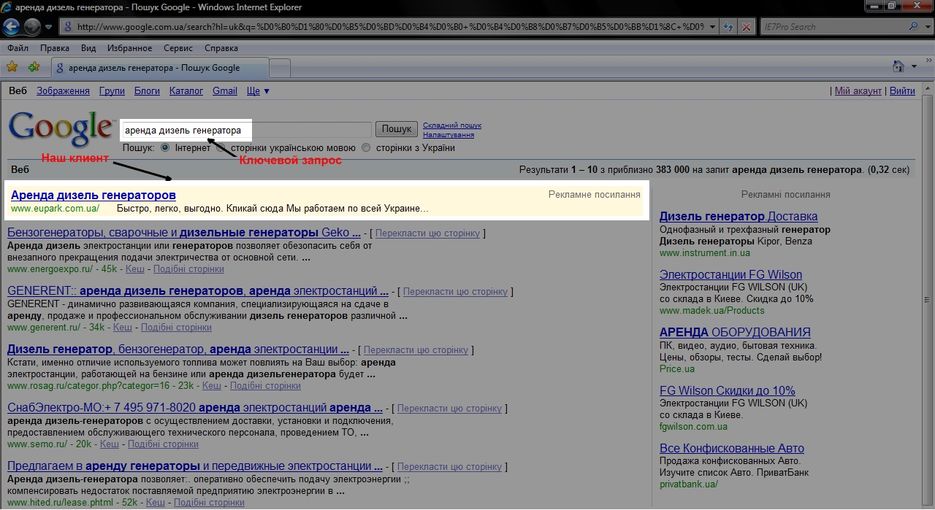This screenshot has width=935, height=510.
Task: Open the Каталог link
Action: coord(186,91)
